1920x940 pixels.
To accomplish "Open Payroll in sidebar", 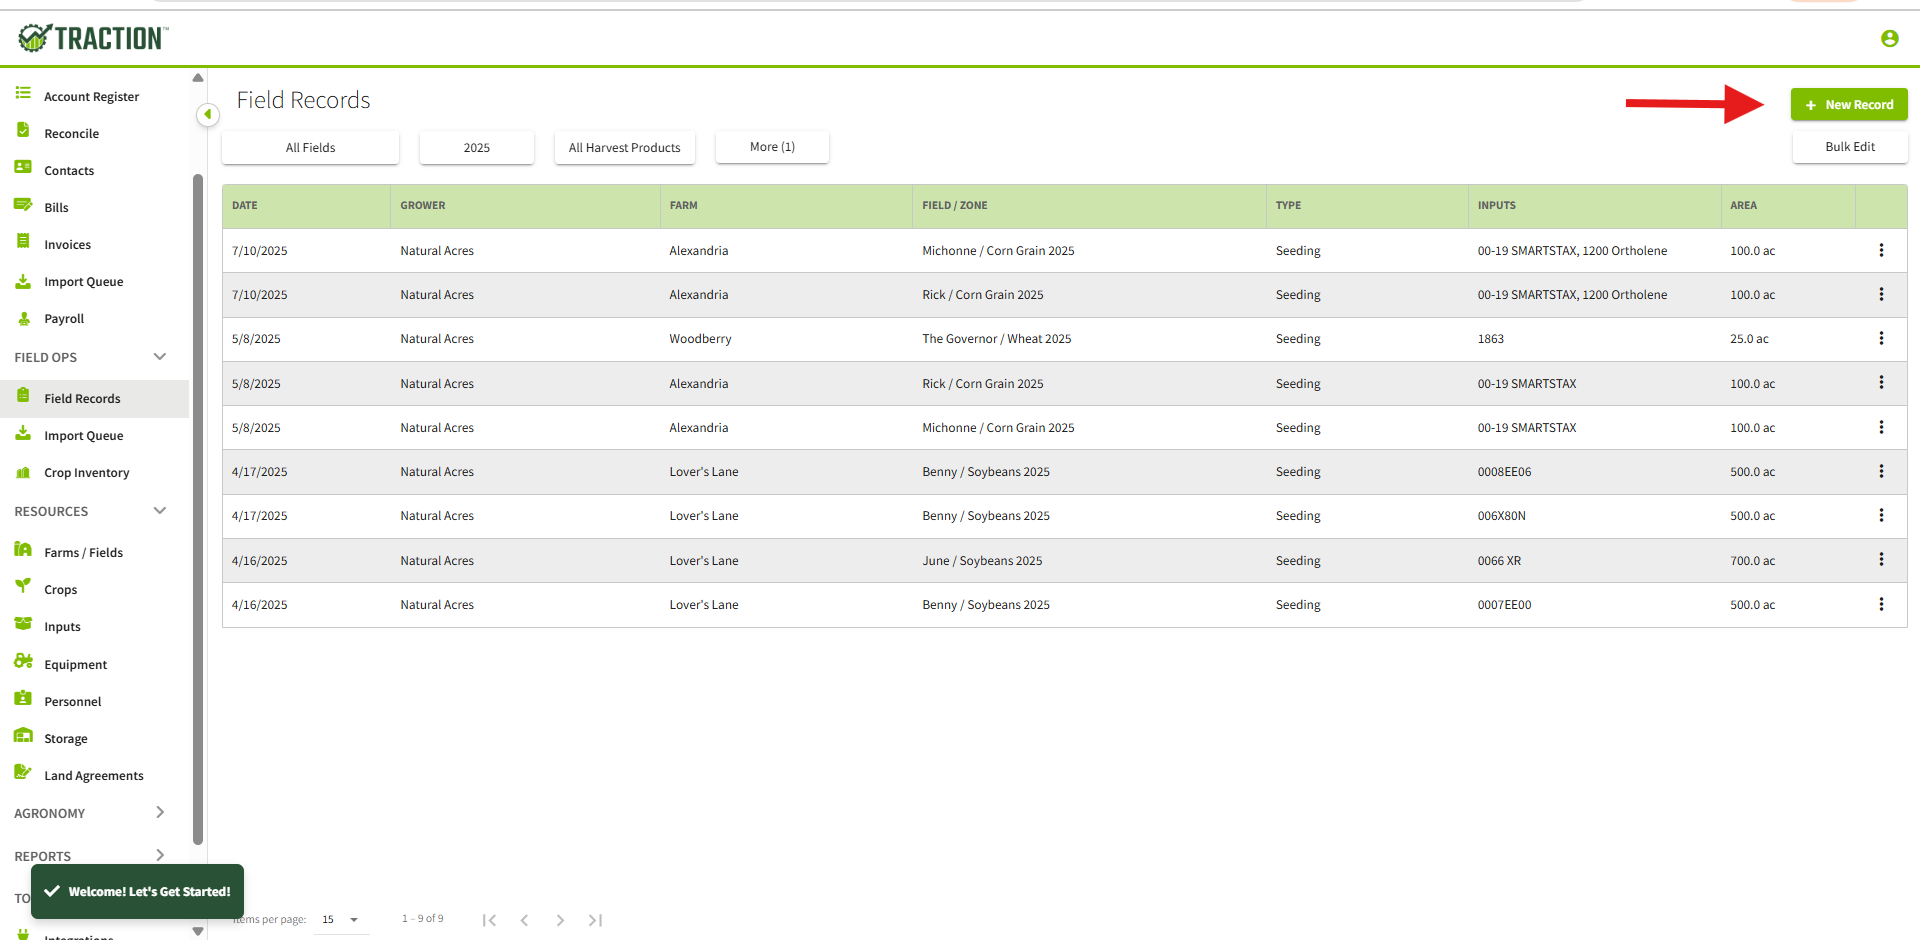I will pyautogui.click(x=64, y=319).
